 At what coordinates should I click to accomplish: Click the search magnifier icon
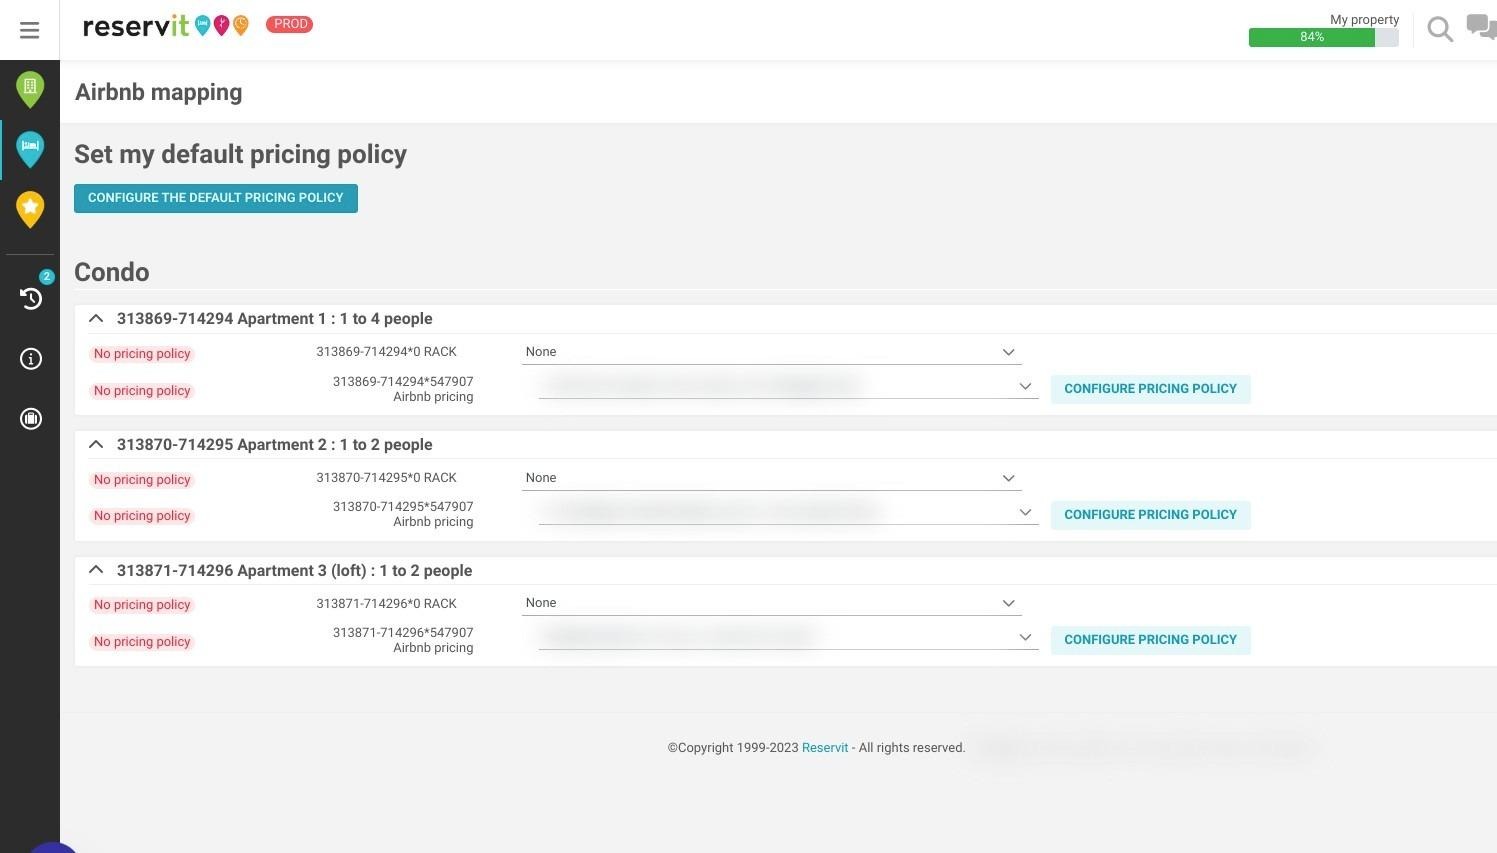click(x=1440, y=30)
